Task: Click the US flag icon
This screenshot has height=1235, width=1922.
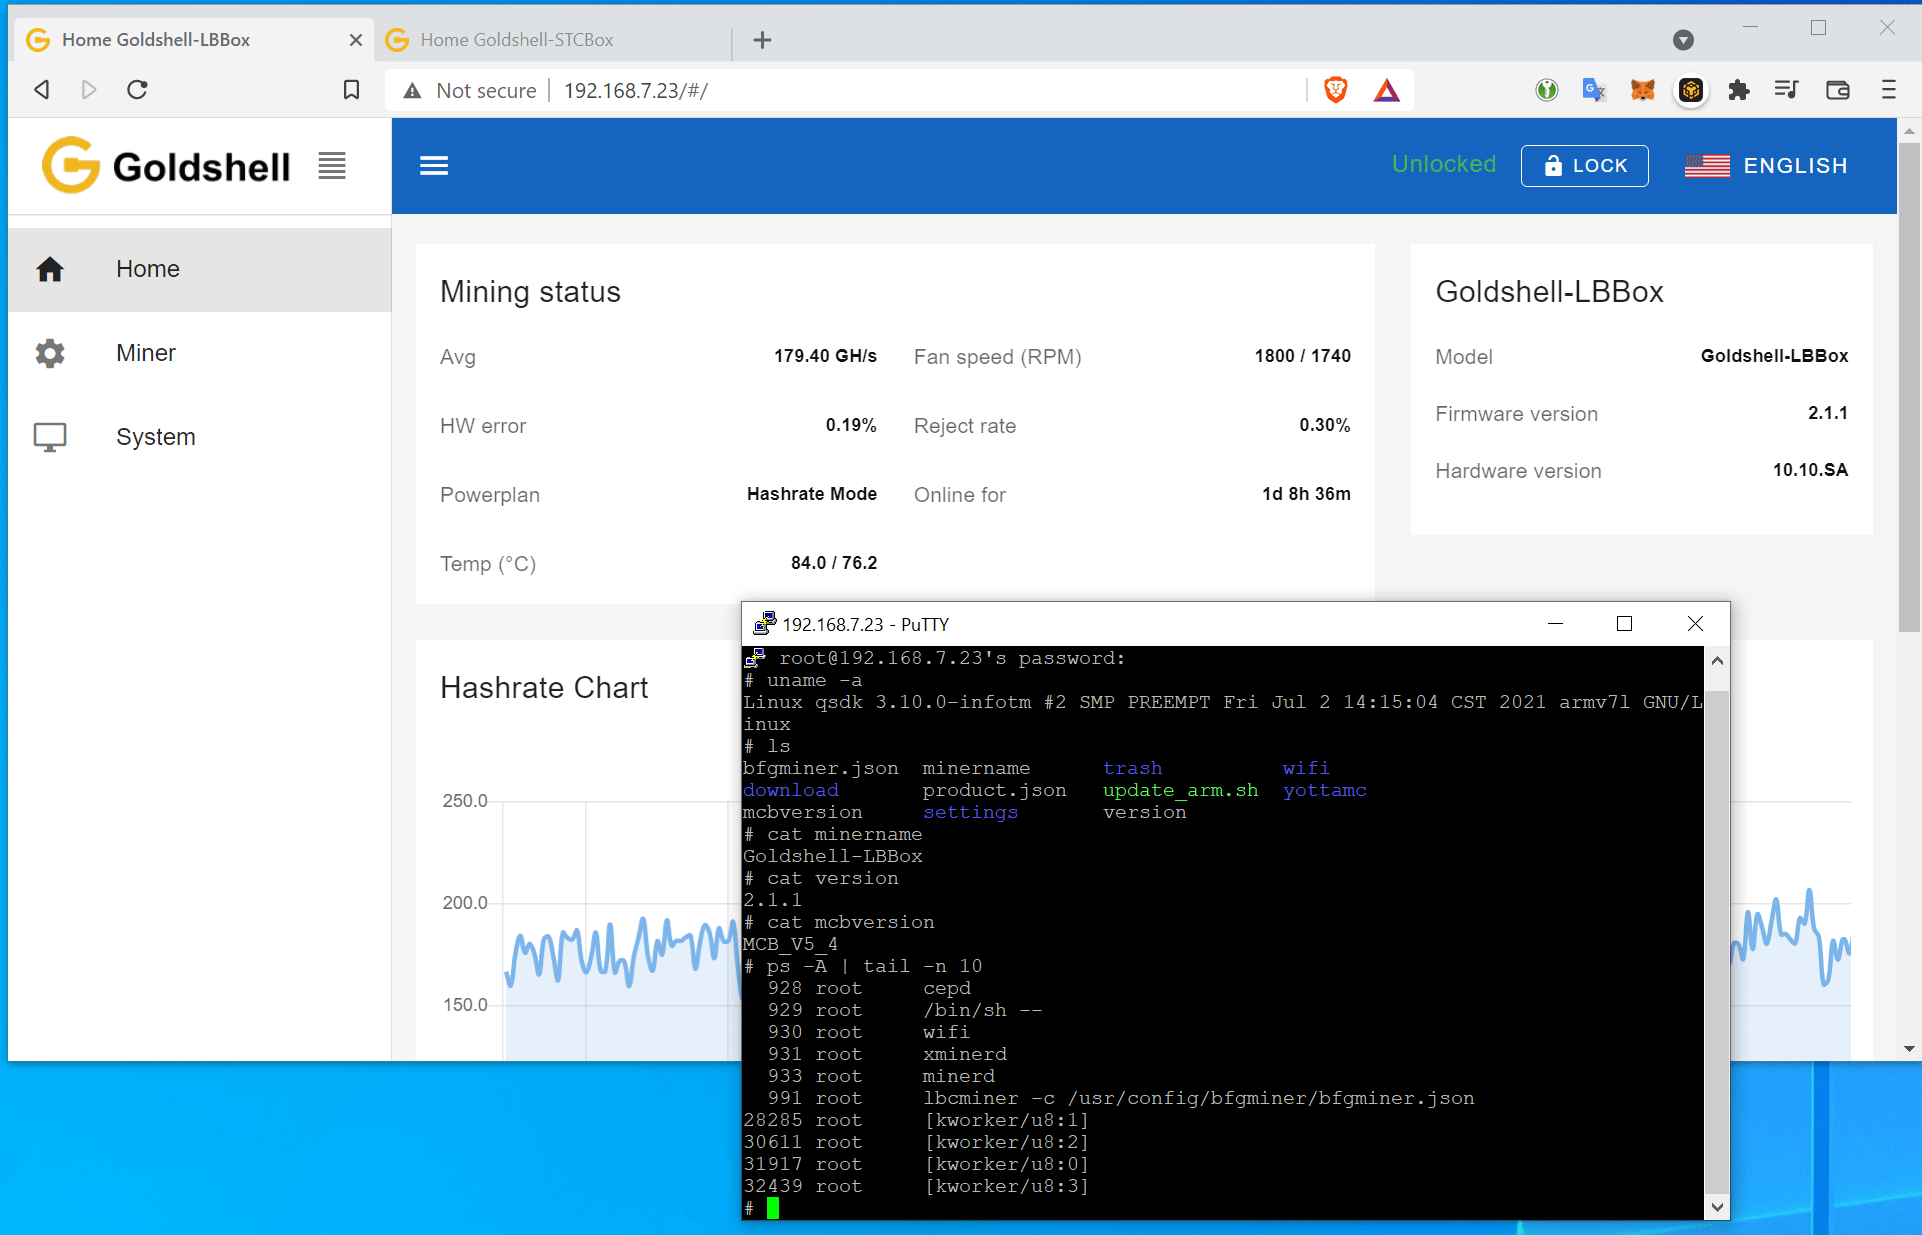Action: click(x=1707, y=166)
